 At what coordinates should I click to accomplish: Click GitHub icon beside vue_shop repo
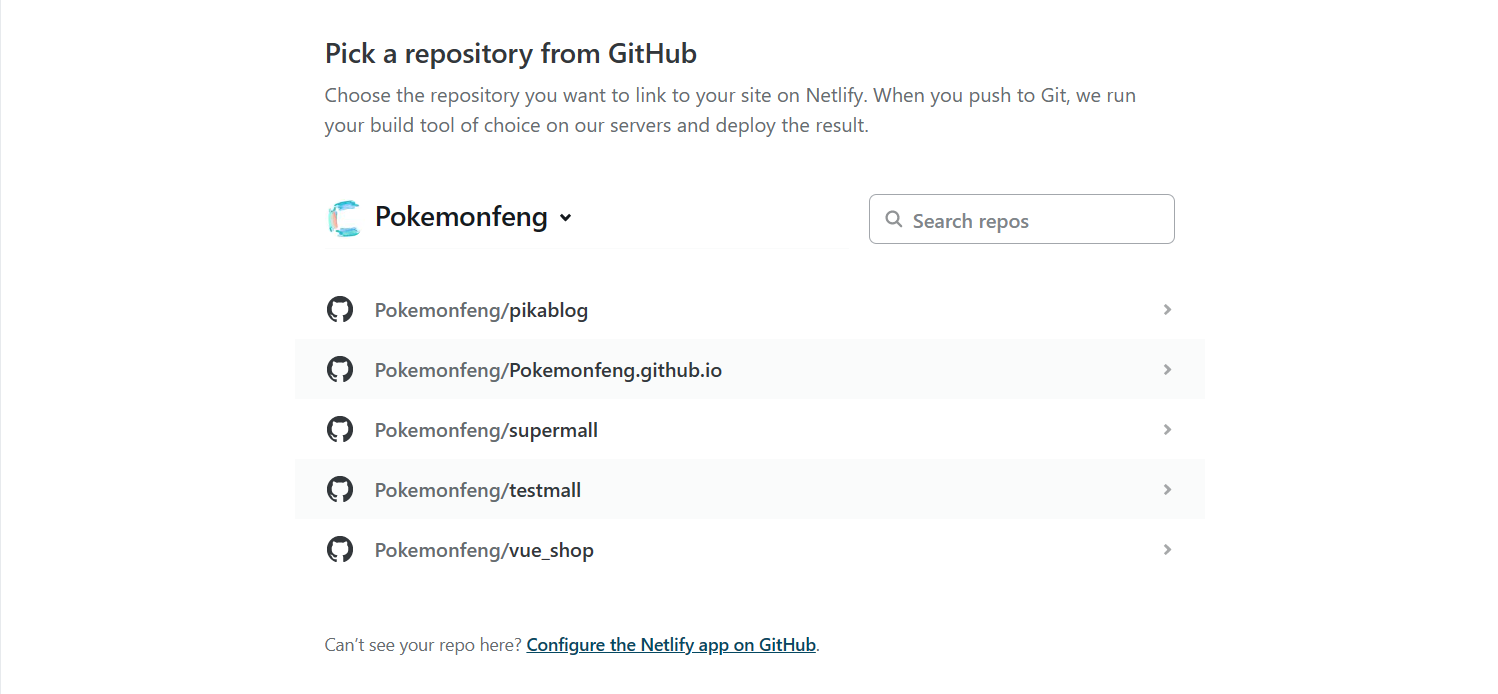click(340, 549)
